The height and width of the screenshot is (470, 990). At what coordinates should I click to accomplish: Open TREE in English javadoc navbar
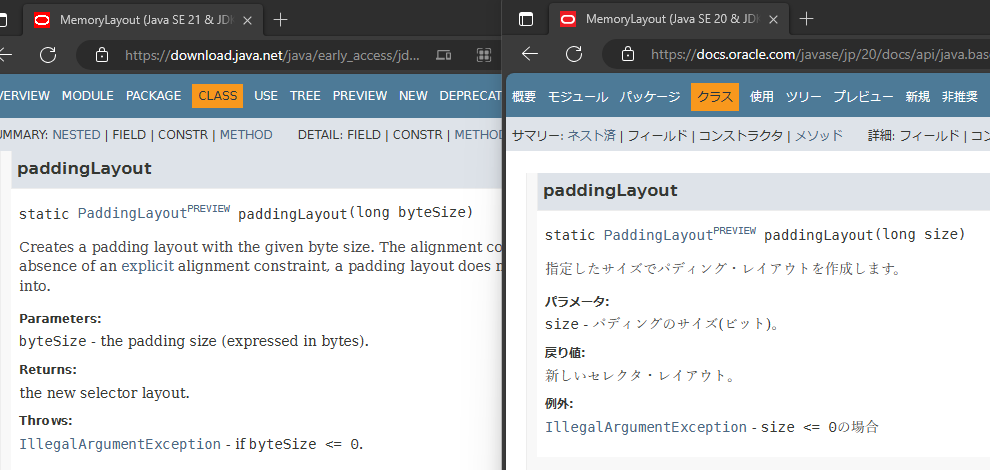coord(306,96)
